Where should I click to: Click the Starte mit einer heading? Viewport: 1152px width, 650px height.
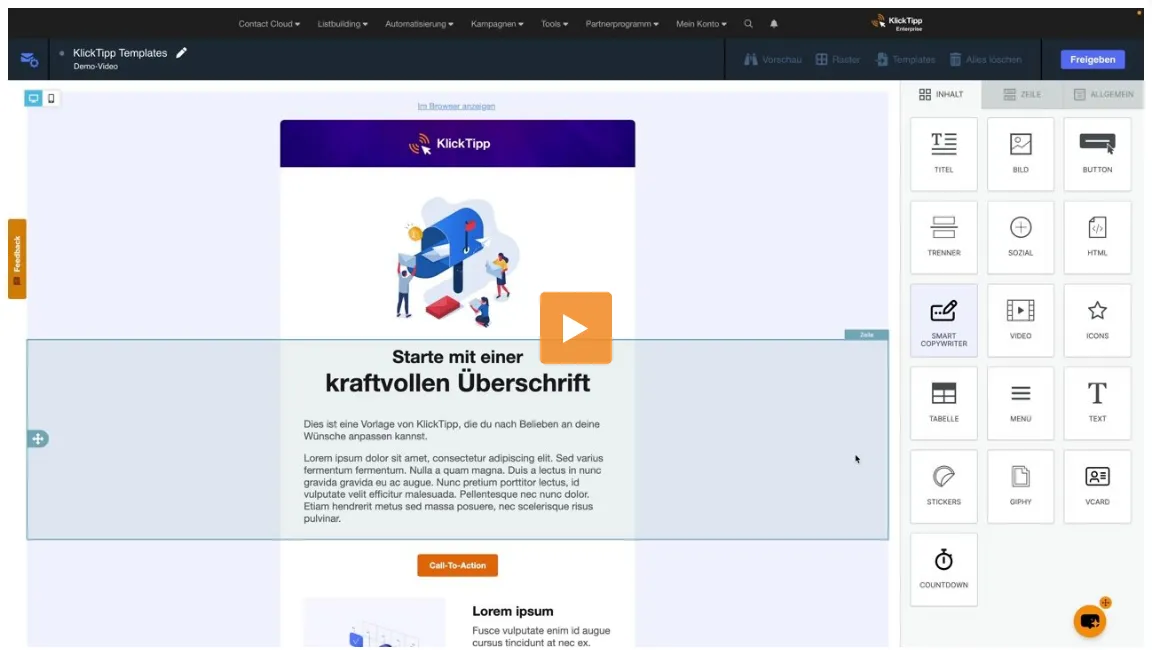(458, 357)
